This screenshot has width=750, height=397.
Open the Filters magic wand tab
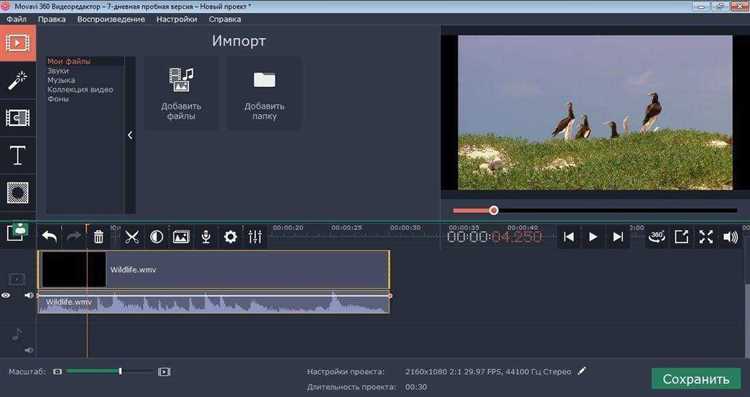(x=18, y=80)
